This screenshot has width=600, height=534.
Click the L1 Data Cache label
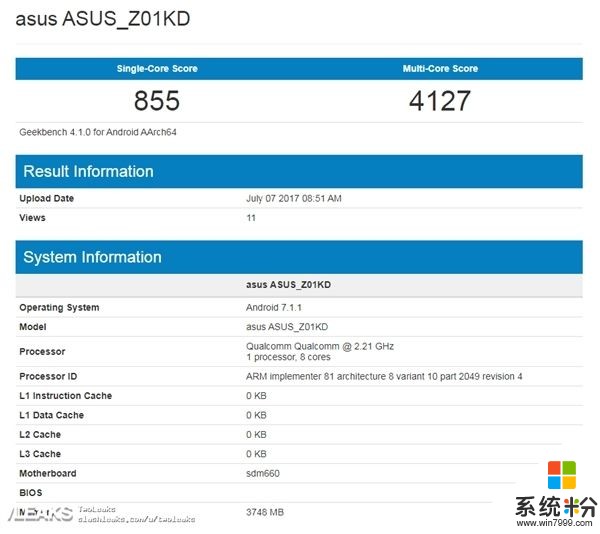[52, 415]
